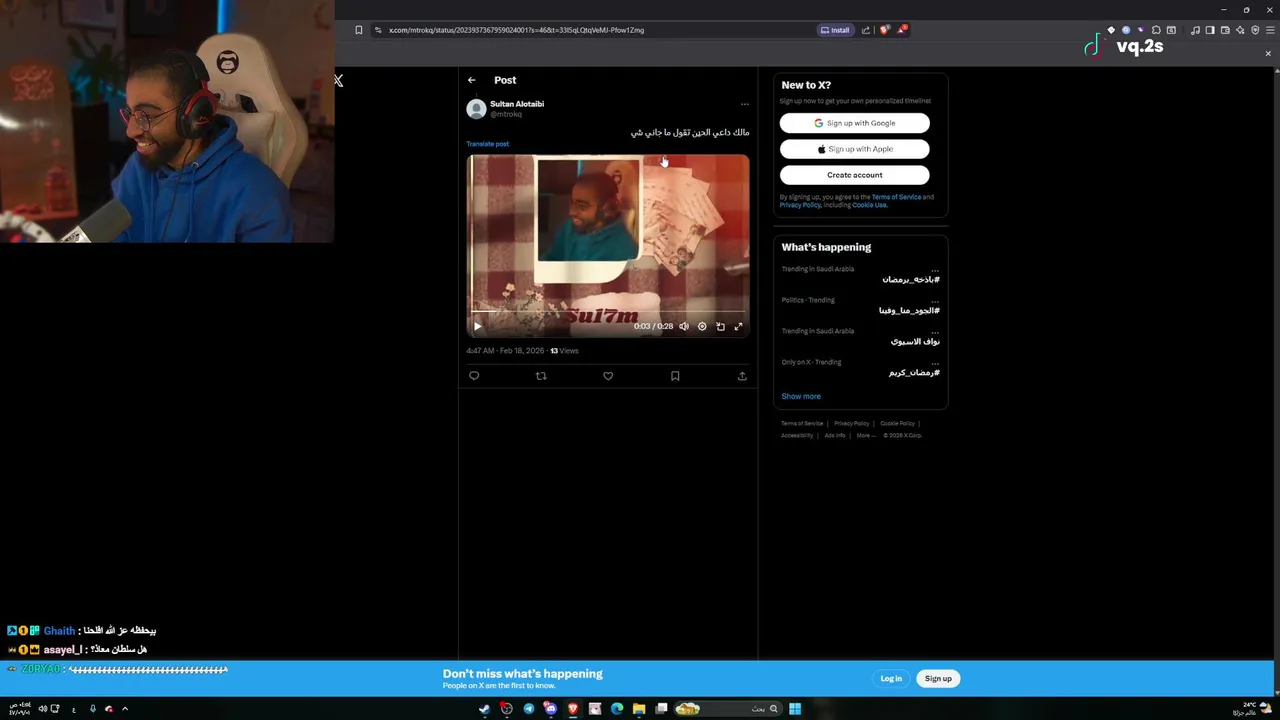Screen dimensions: 1280x720
Task: Open browser hamburger main menu
Action: [1270, 30]
